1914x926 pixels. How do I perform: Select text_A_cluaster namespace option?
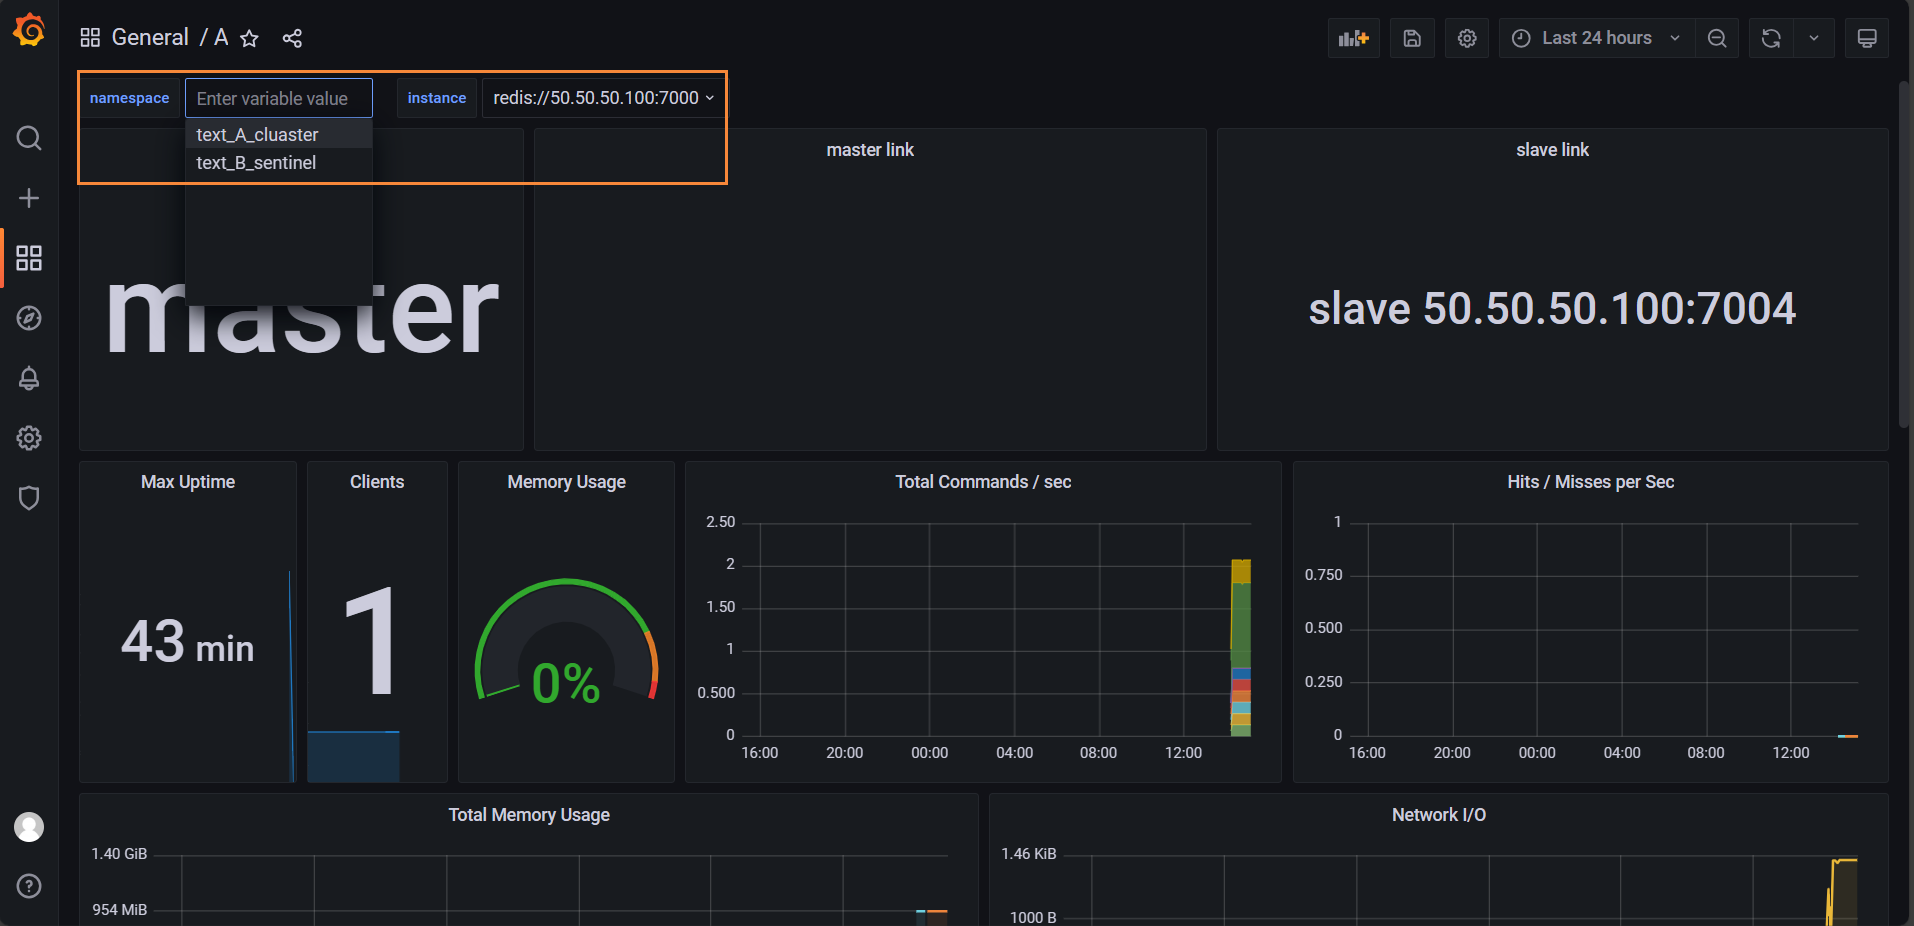[x=279, y=135]
